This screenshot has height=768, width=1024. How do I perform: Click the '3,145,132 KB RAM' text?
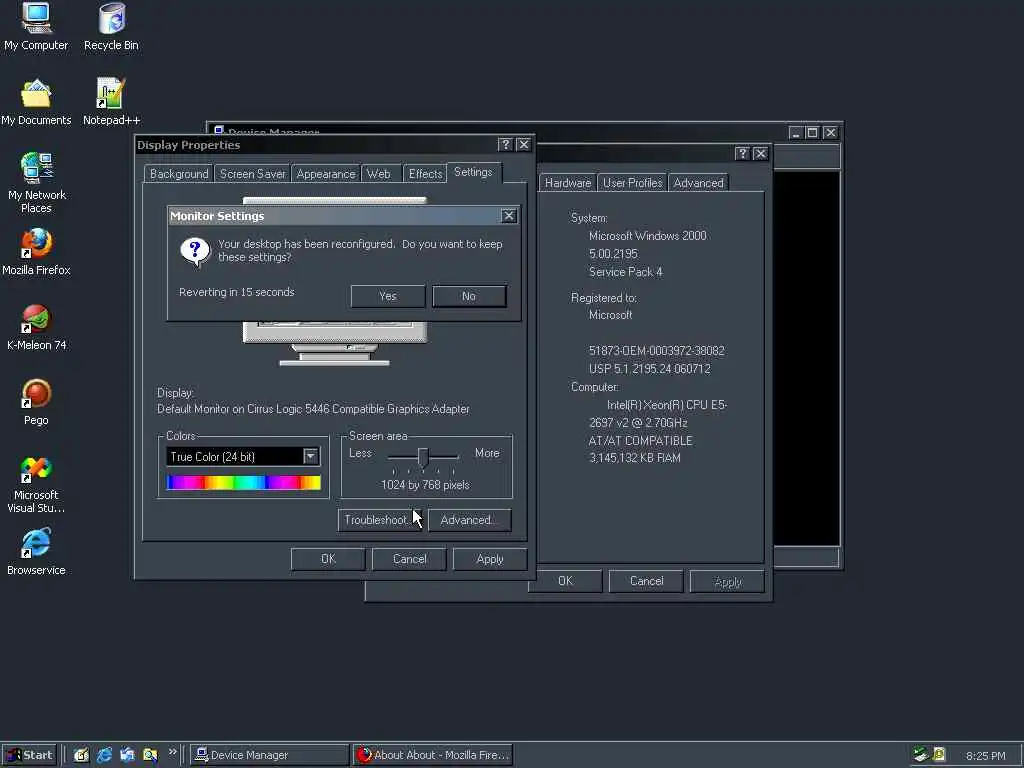[635, 458]
